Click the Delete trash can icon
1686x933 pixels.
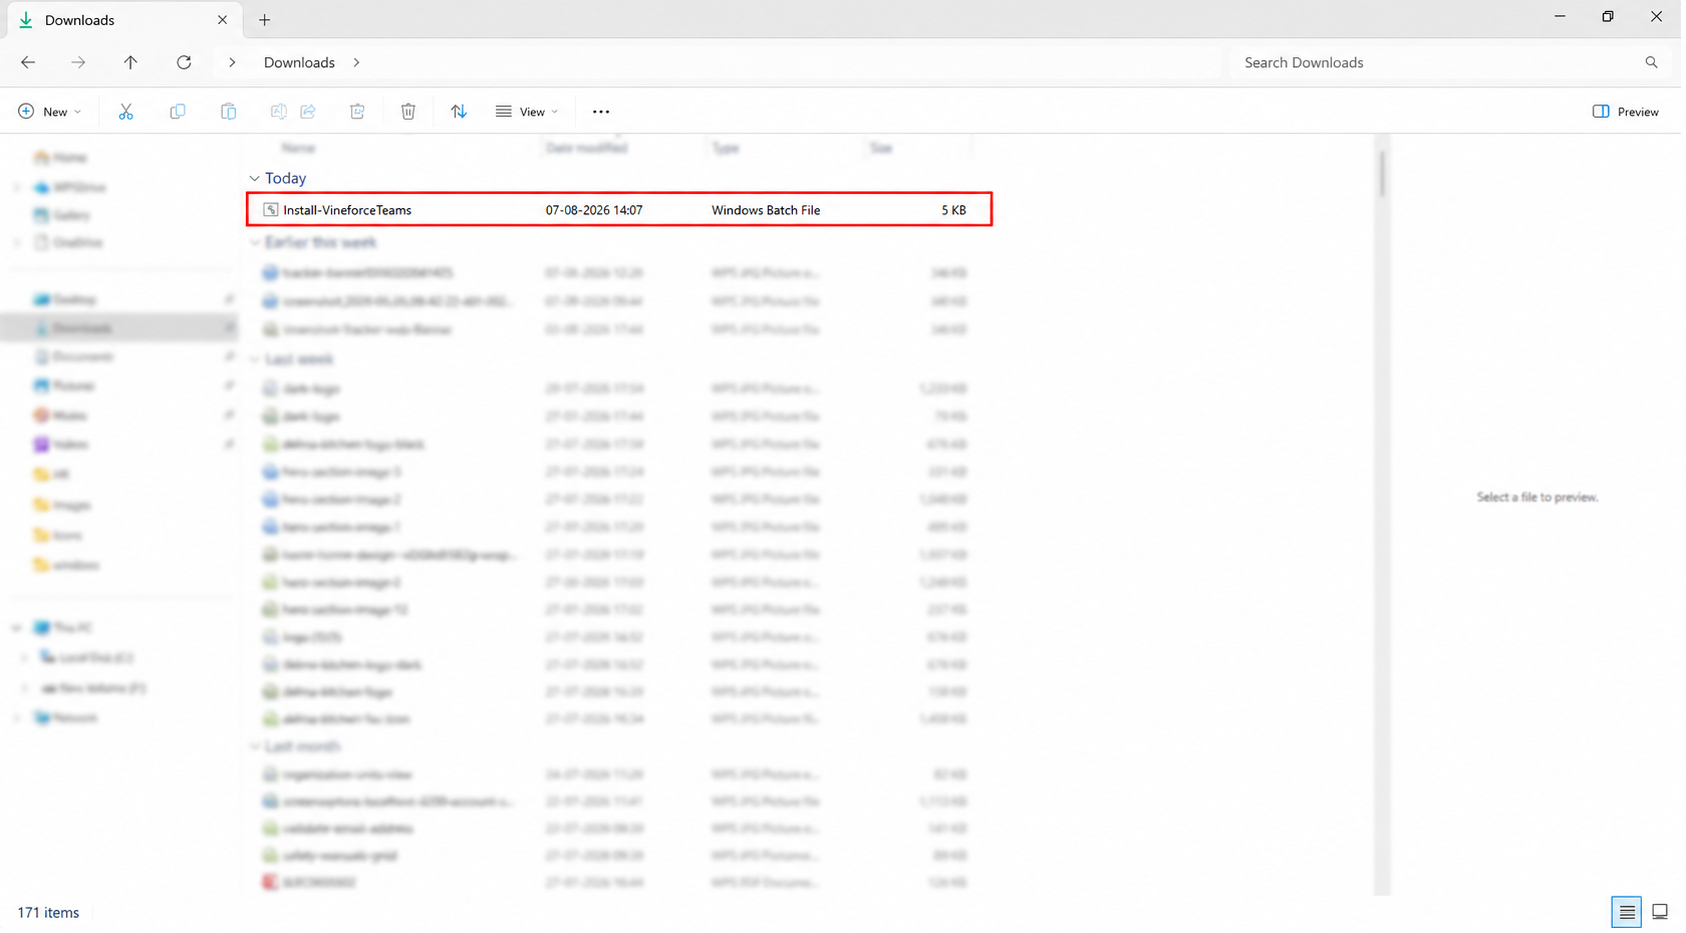tap(408, 112)
